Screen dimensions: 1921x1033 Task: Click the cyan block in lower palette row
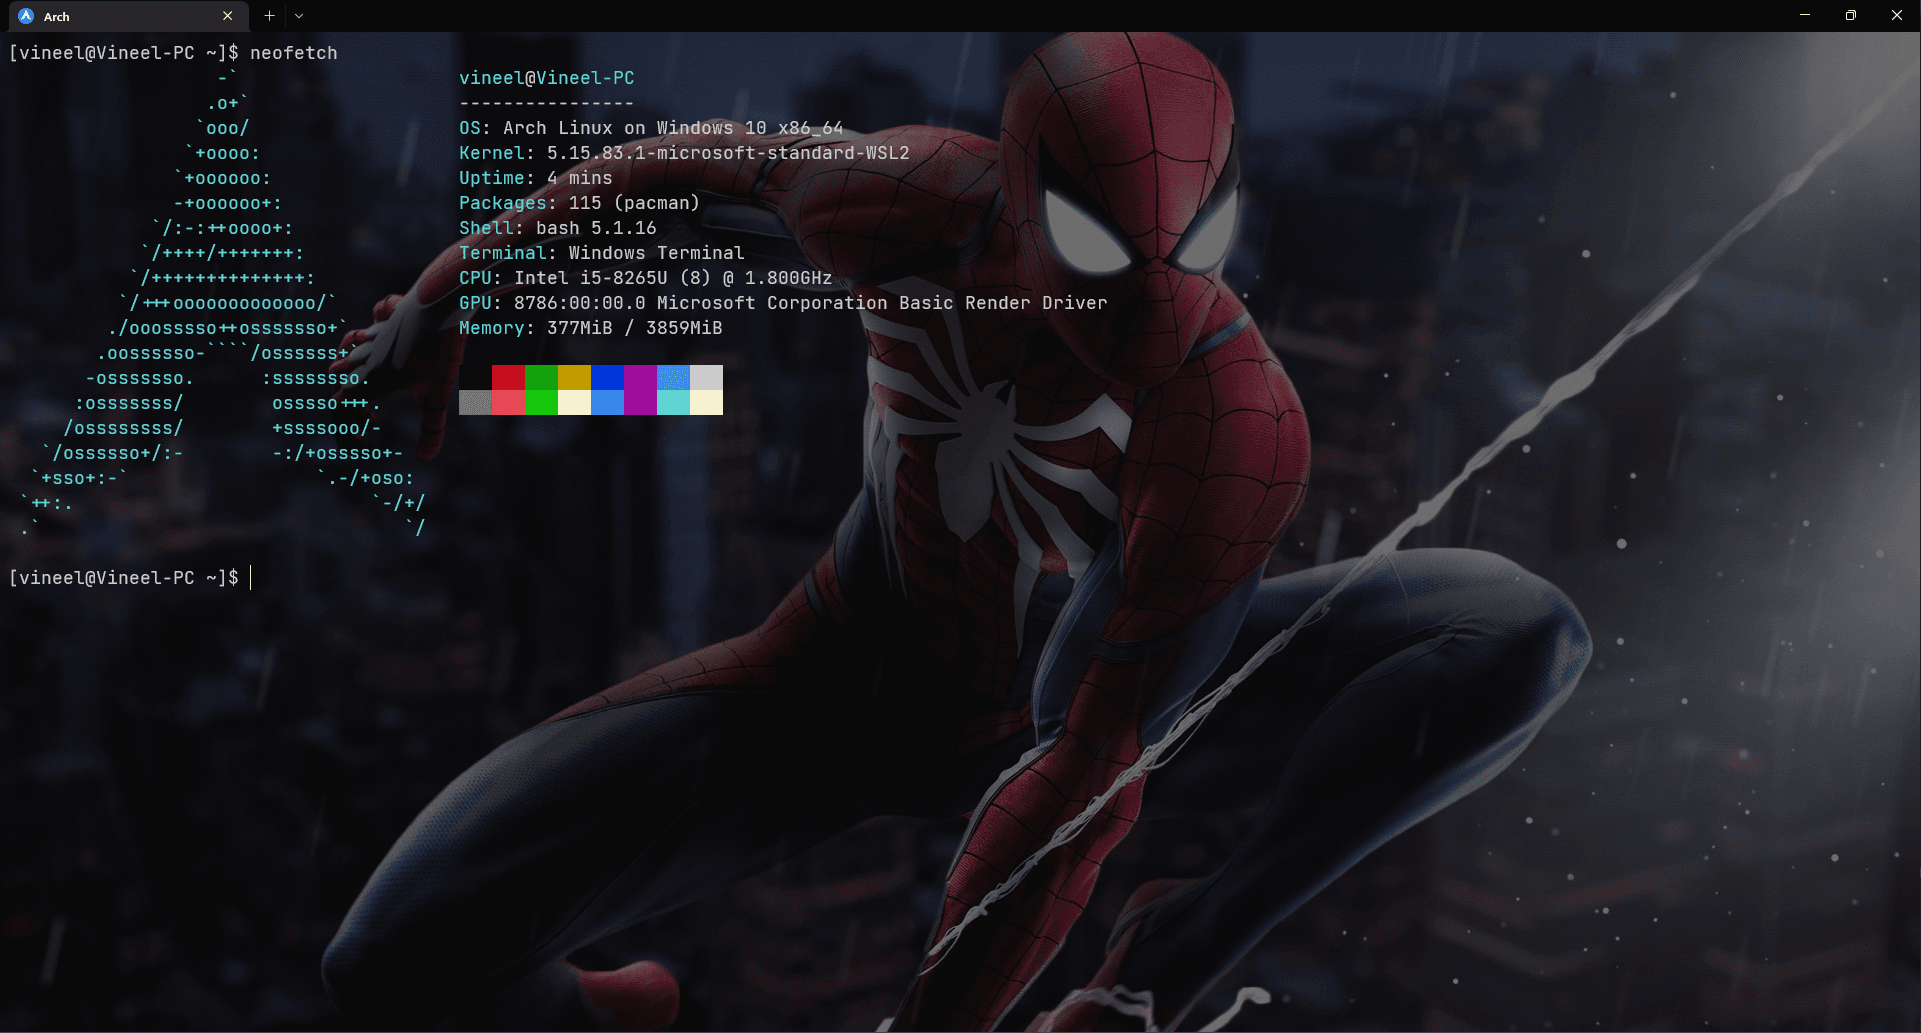pos(673,402)
